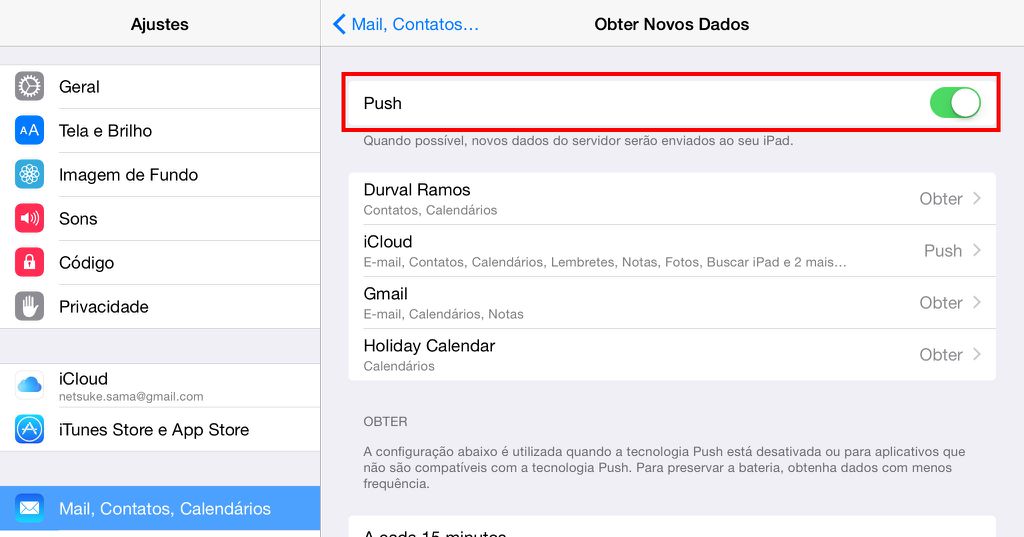Open Sons settings
1024x537 pixels.
160,218
